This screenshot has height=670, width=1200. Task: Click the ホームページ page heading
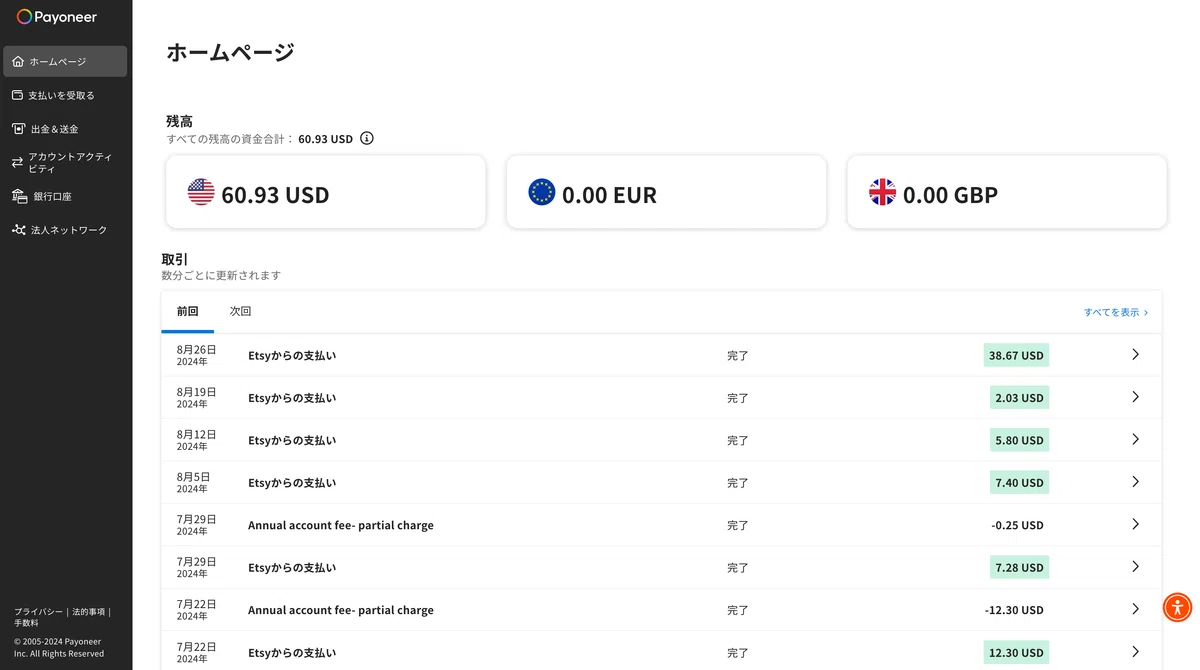[230, 52]
